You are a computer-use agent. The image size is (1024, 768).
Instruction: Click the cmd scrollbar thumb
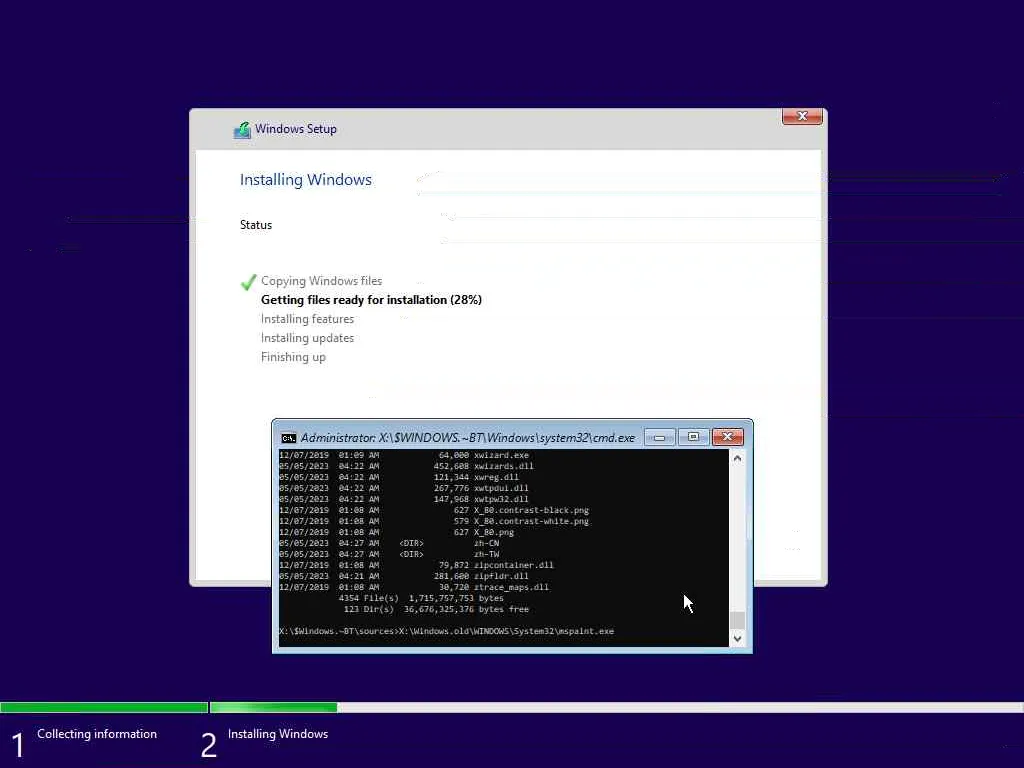click(x=737, y=620)
